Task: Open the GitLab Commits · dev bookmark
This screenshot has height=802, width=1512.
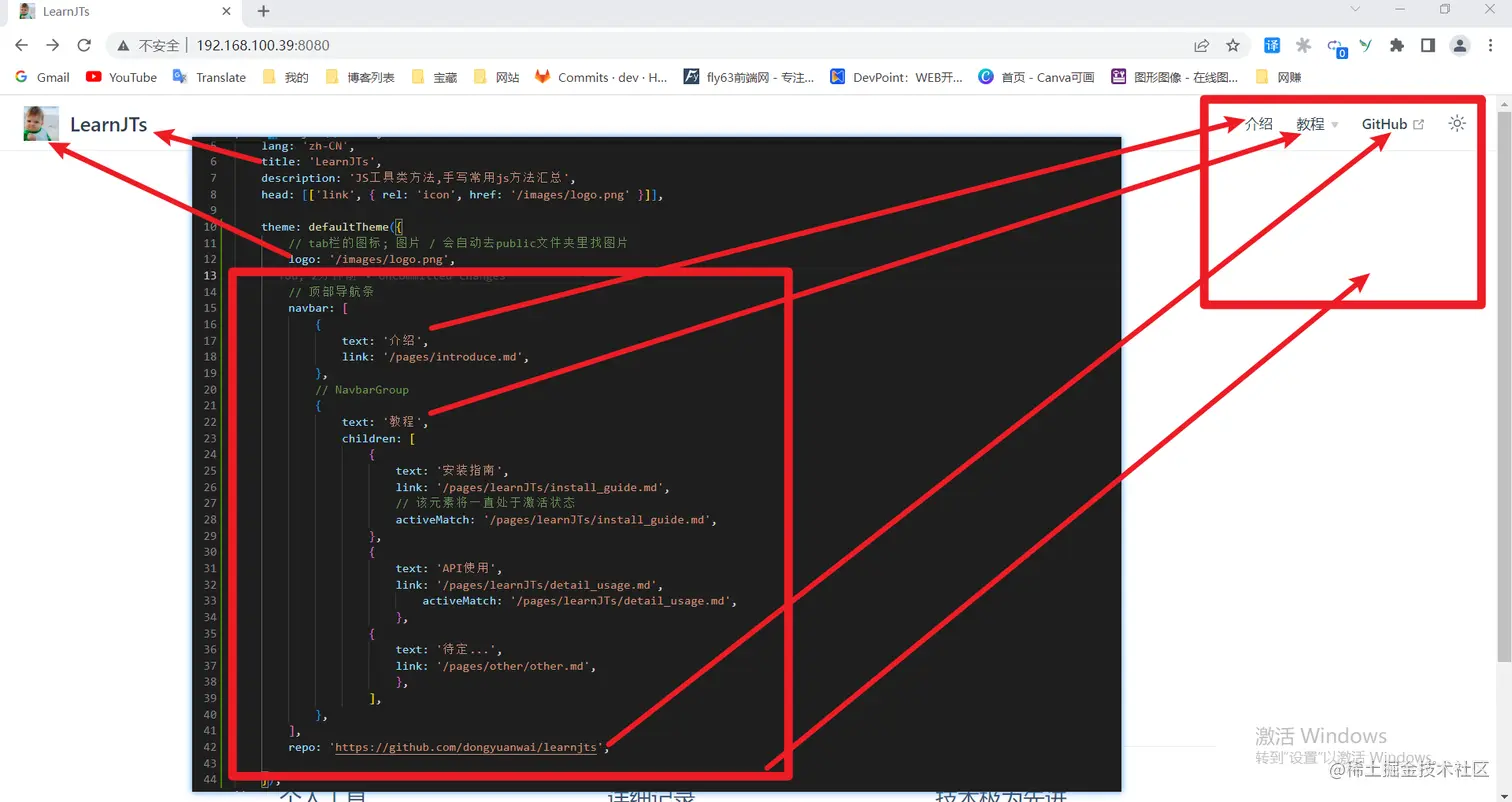Action: [601, 77]
